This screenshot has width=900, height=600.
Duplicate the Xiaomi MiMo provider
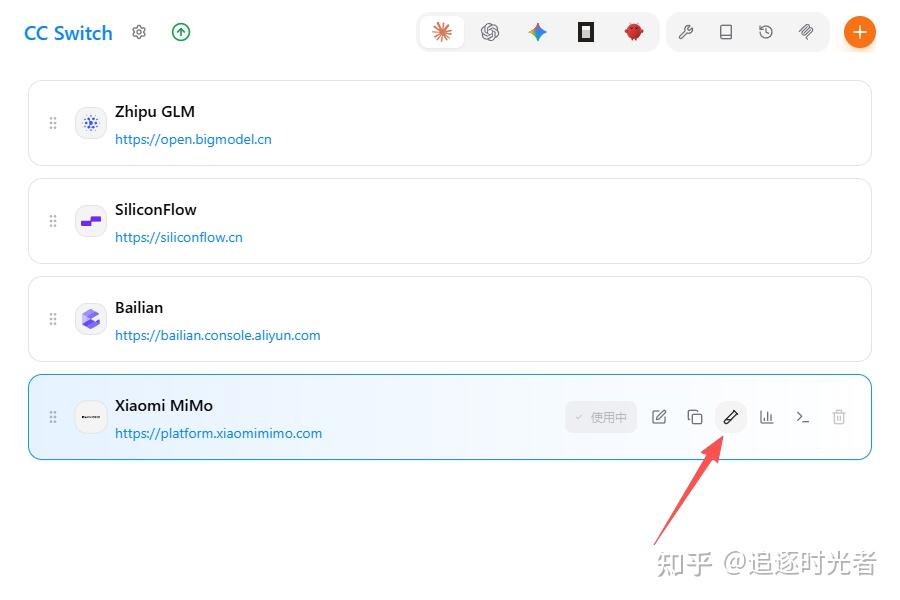(695, 417)
